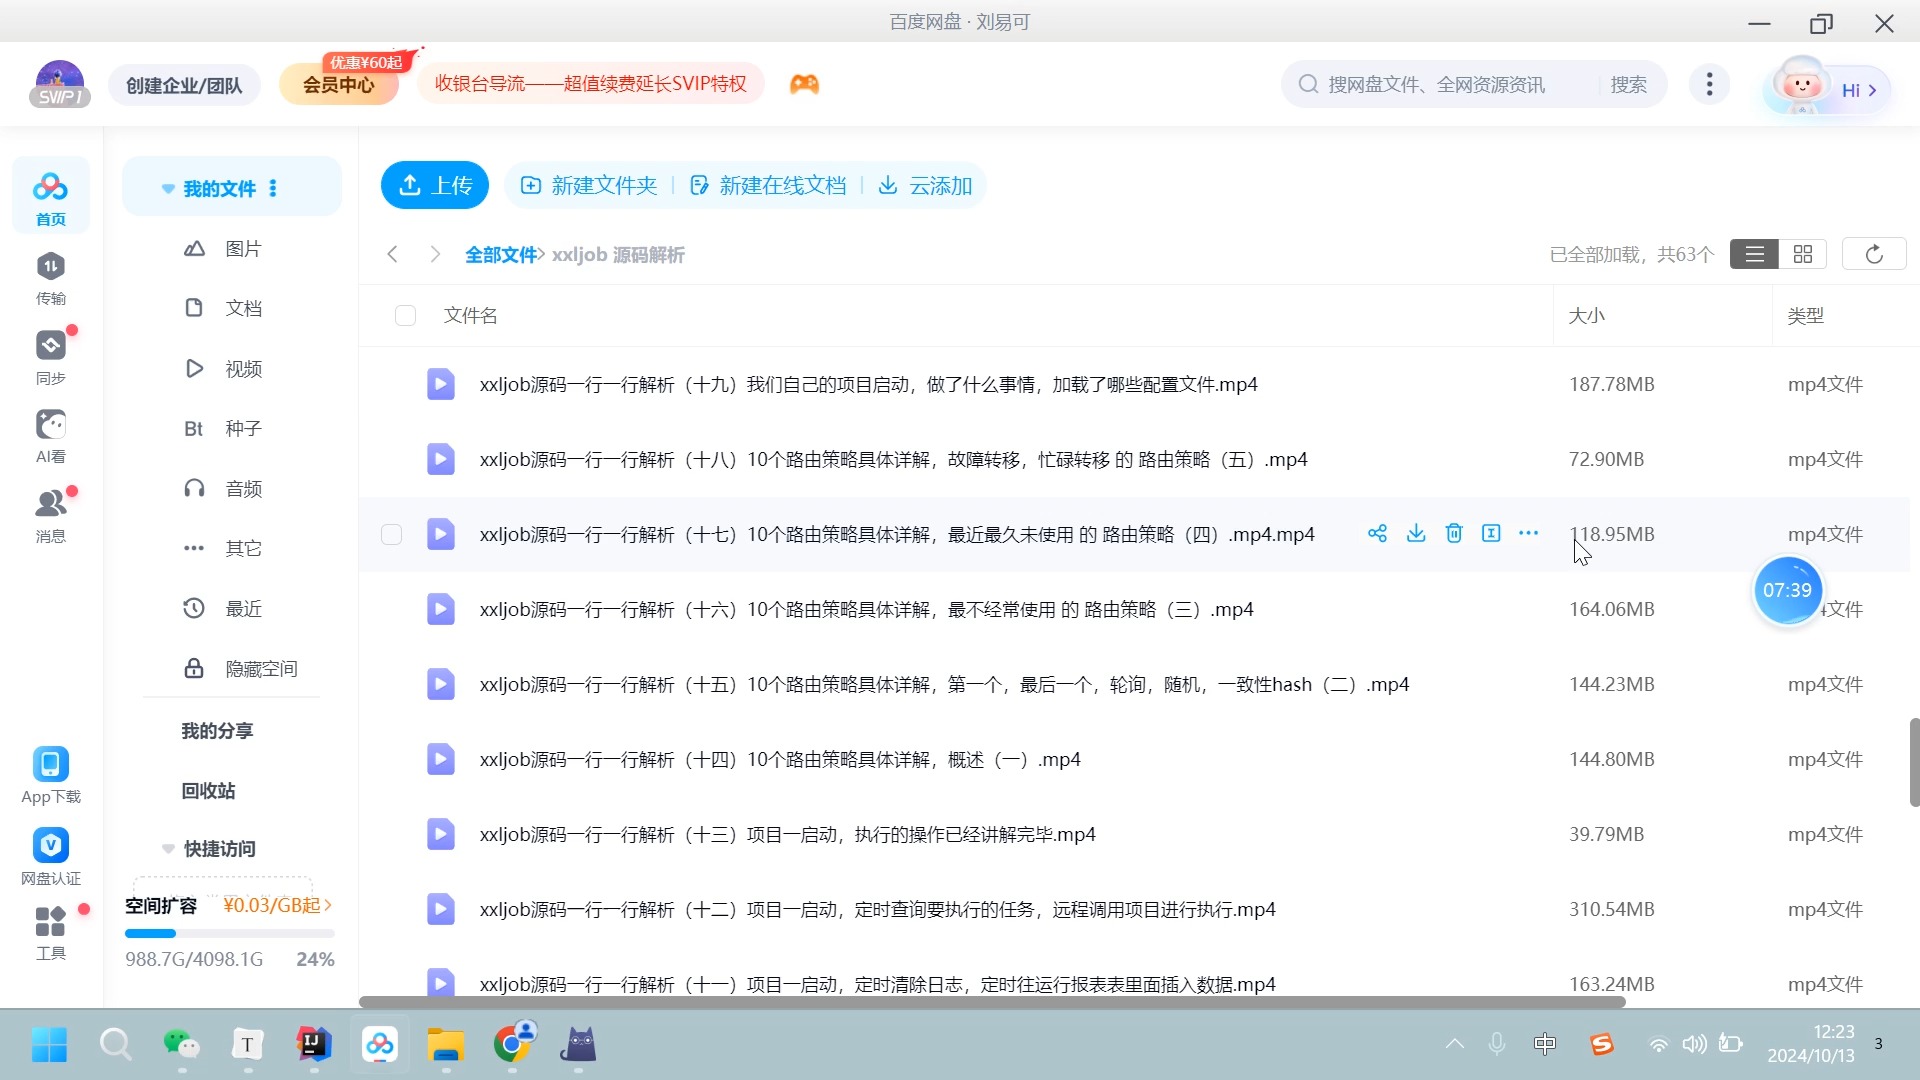Expand the Hi assistant arrow
The image size is (1920, 1080).
coord(1873,90)
